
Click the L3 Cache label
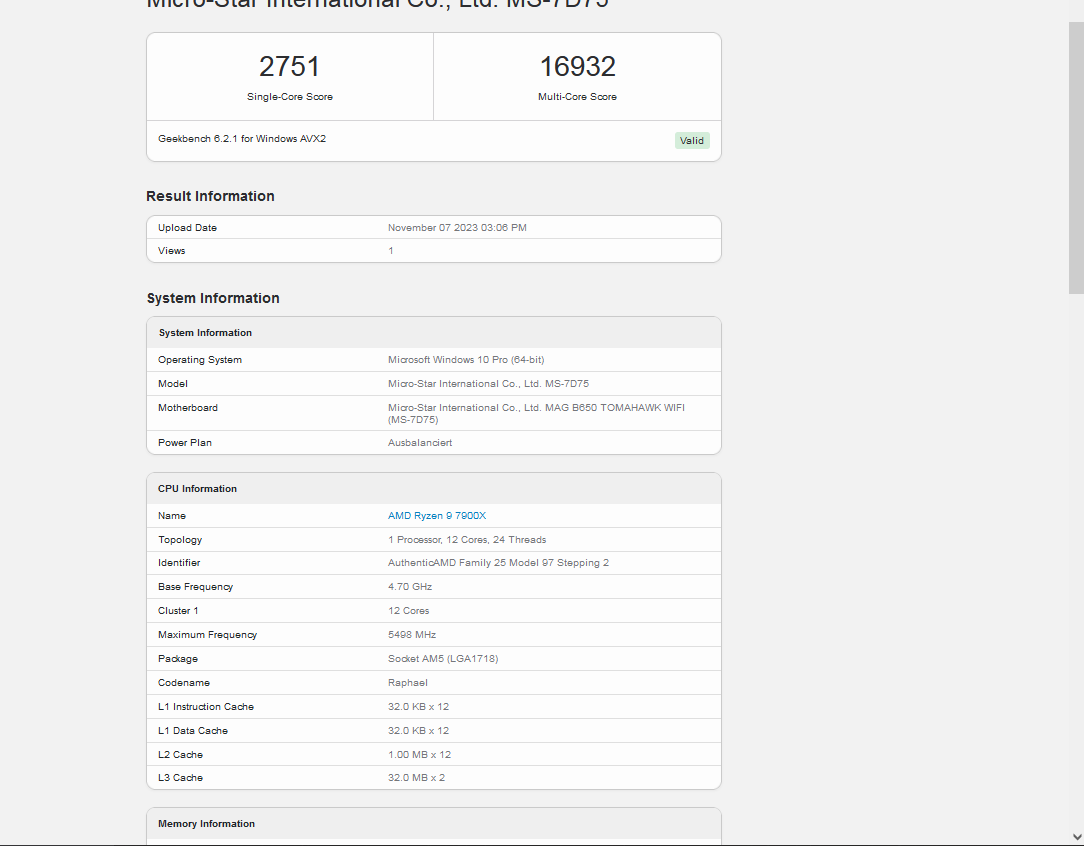(180, 778)
